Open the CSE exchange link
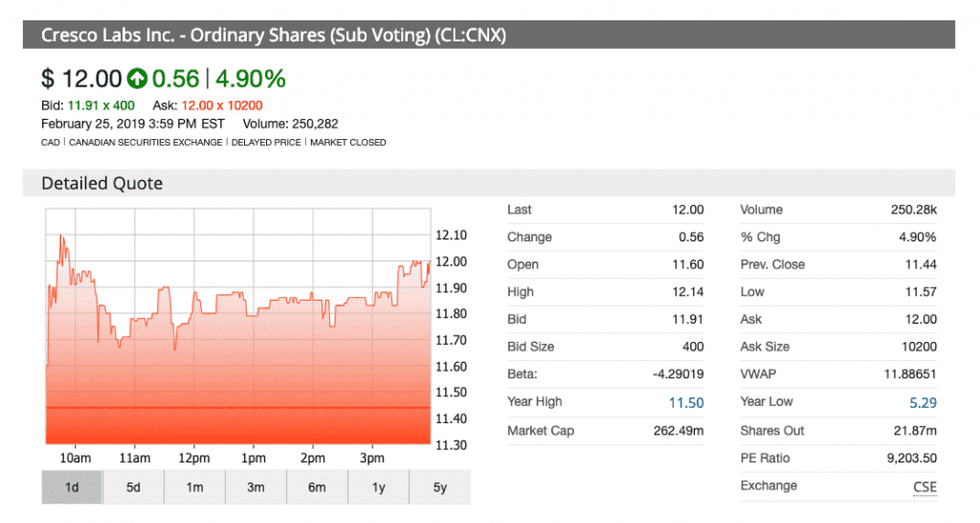The image size is (980, 523). [x=924, y=486]
